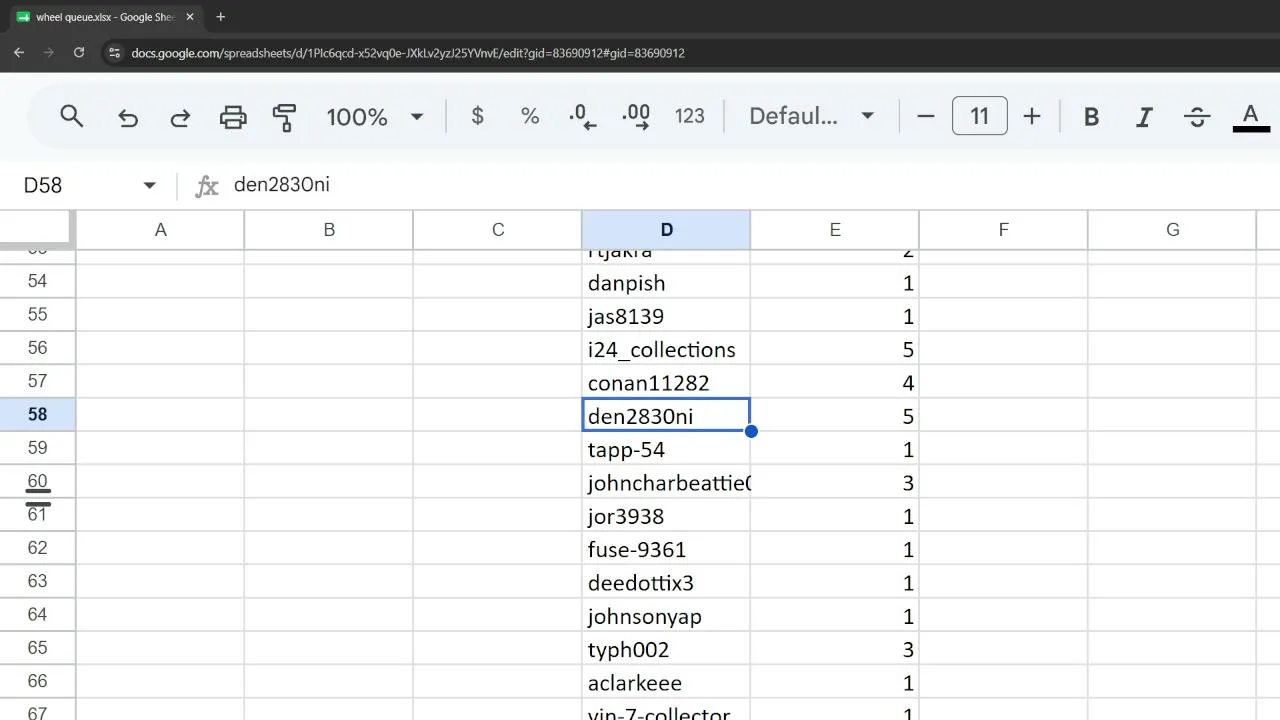This screenshot has height=720, width=1280.
Task: Select value 1 next to fuse-9361
Action: tap(835, 550)
